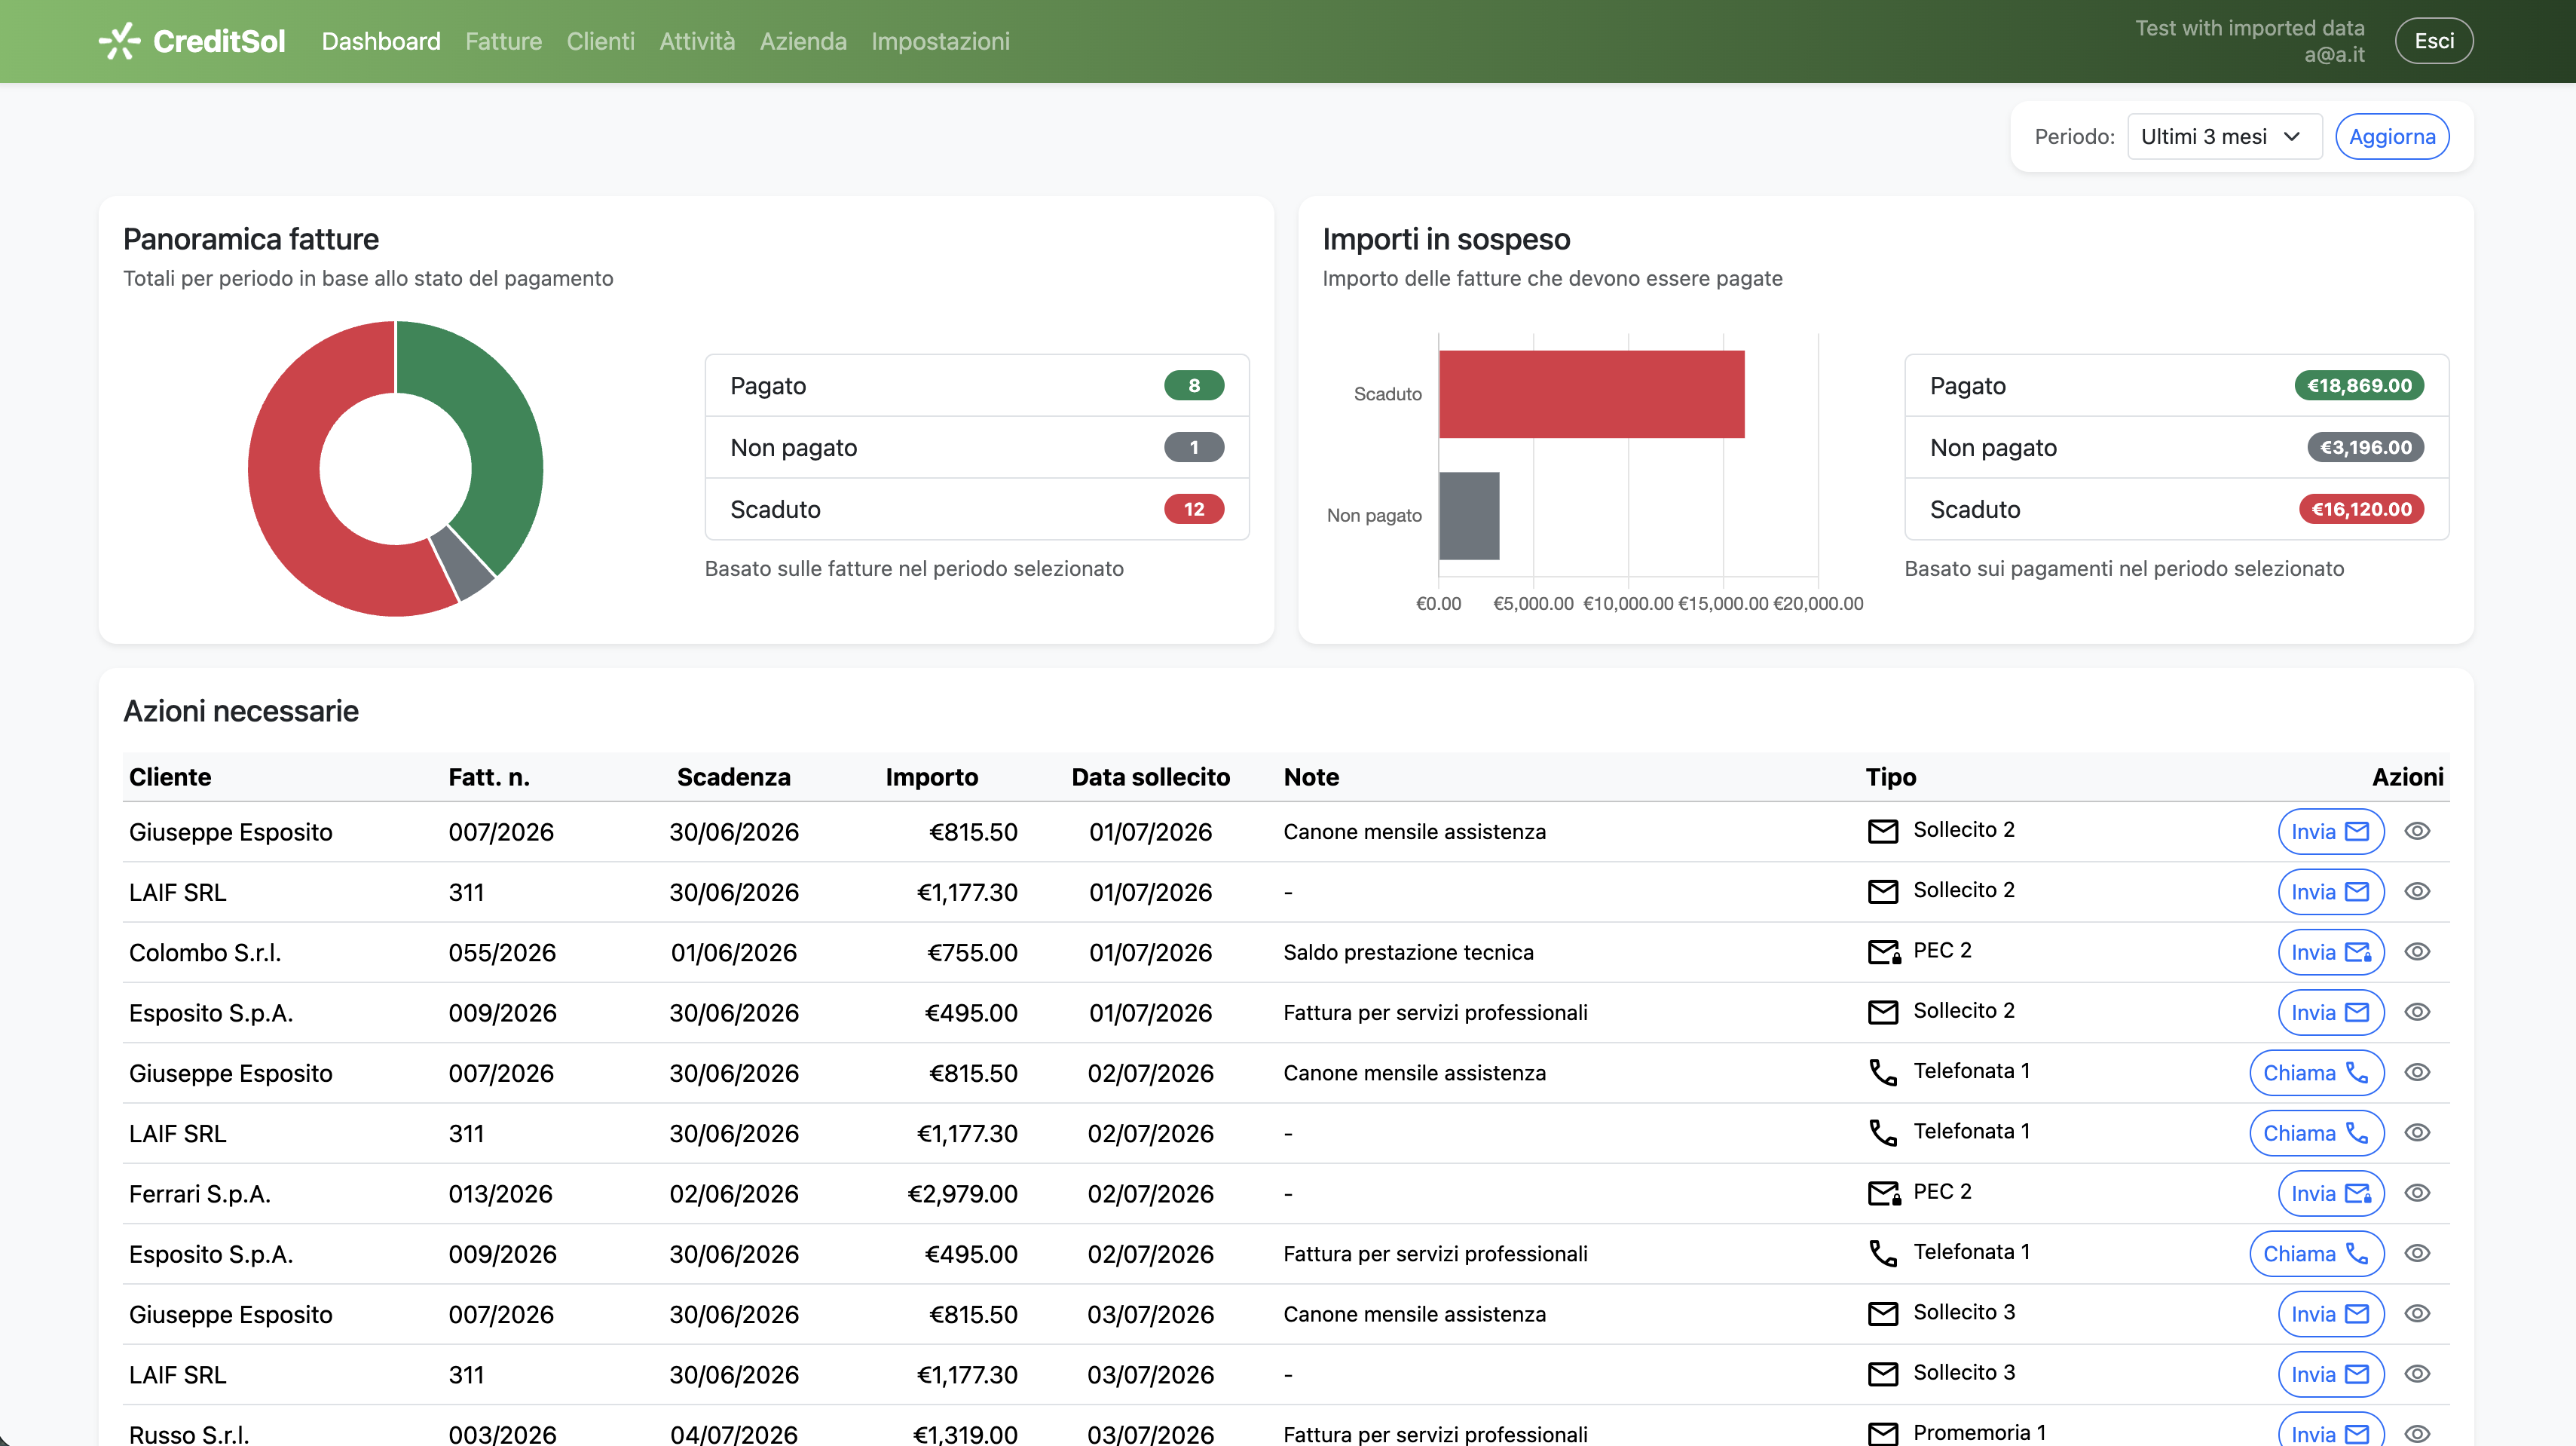
Task: Click the Non pagato amount badge €3,196.00
Action: pos(2365,447)
